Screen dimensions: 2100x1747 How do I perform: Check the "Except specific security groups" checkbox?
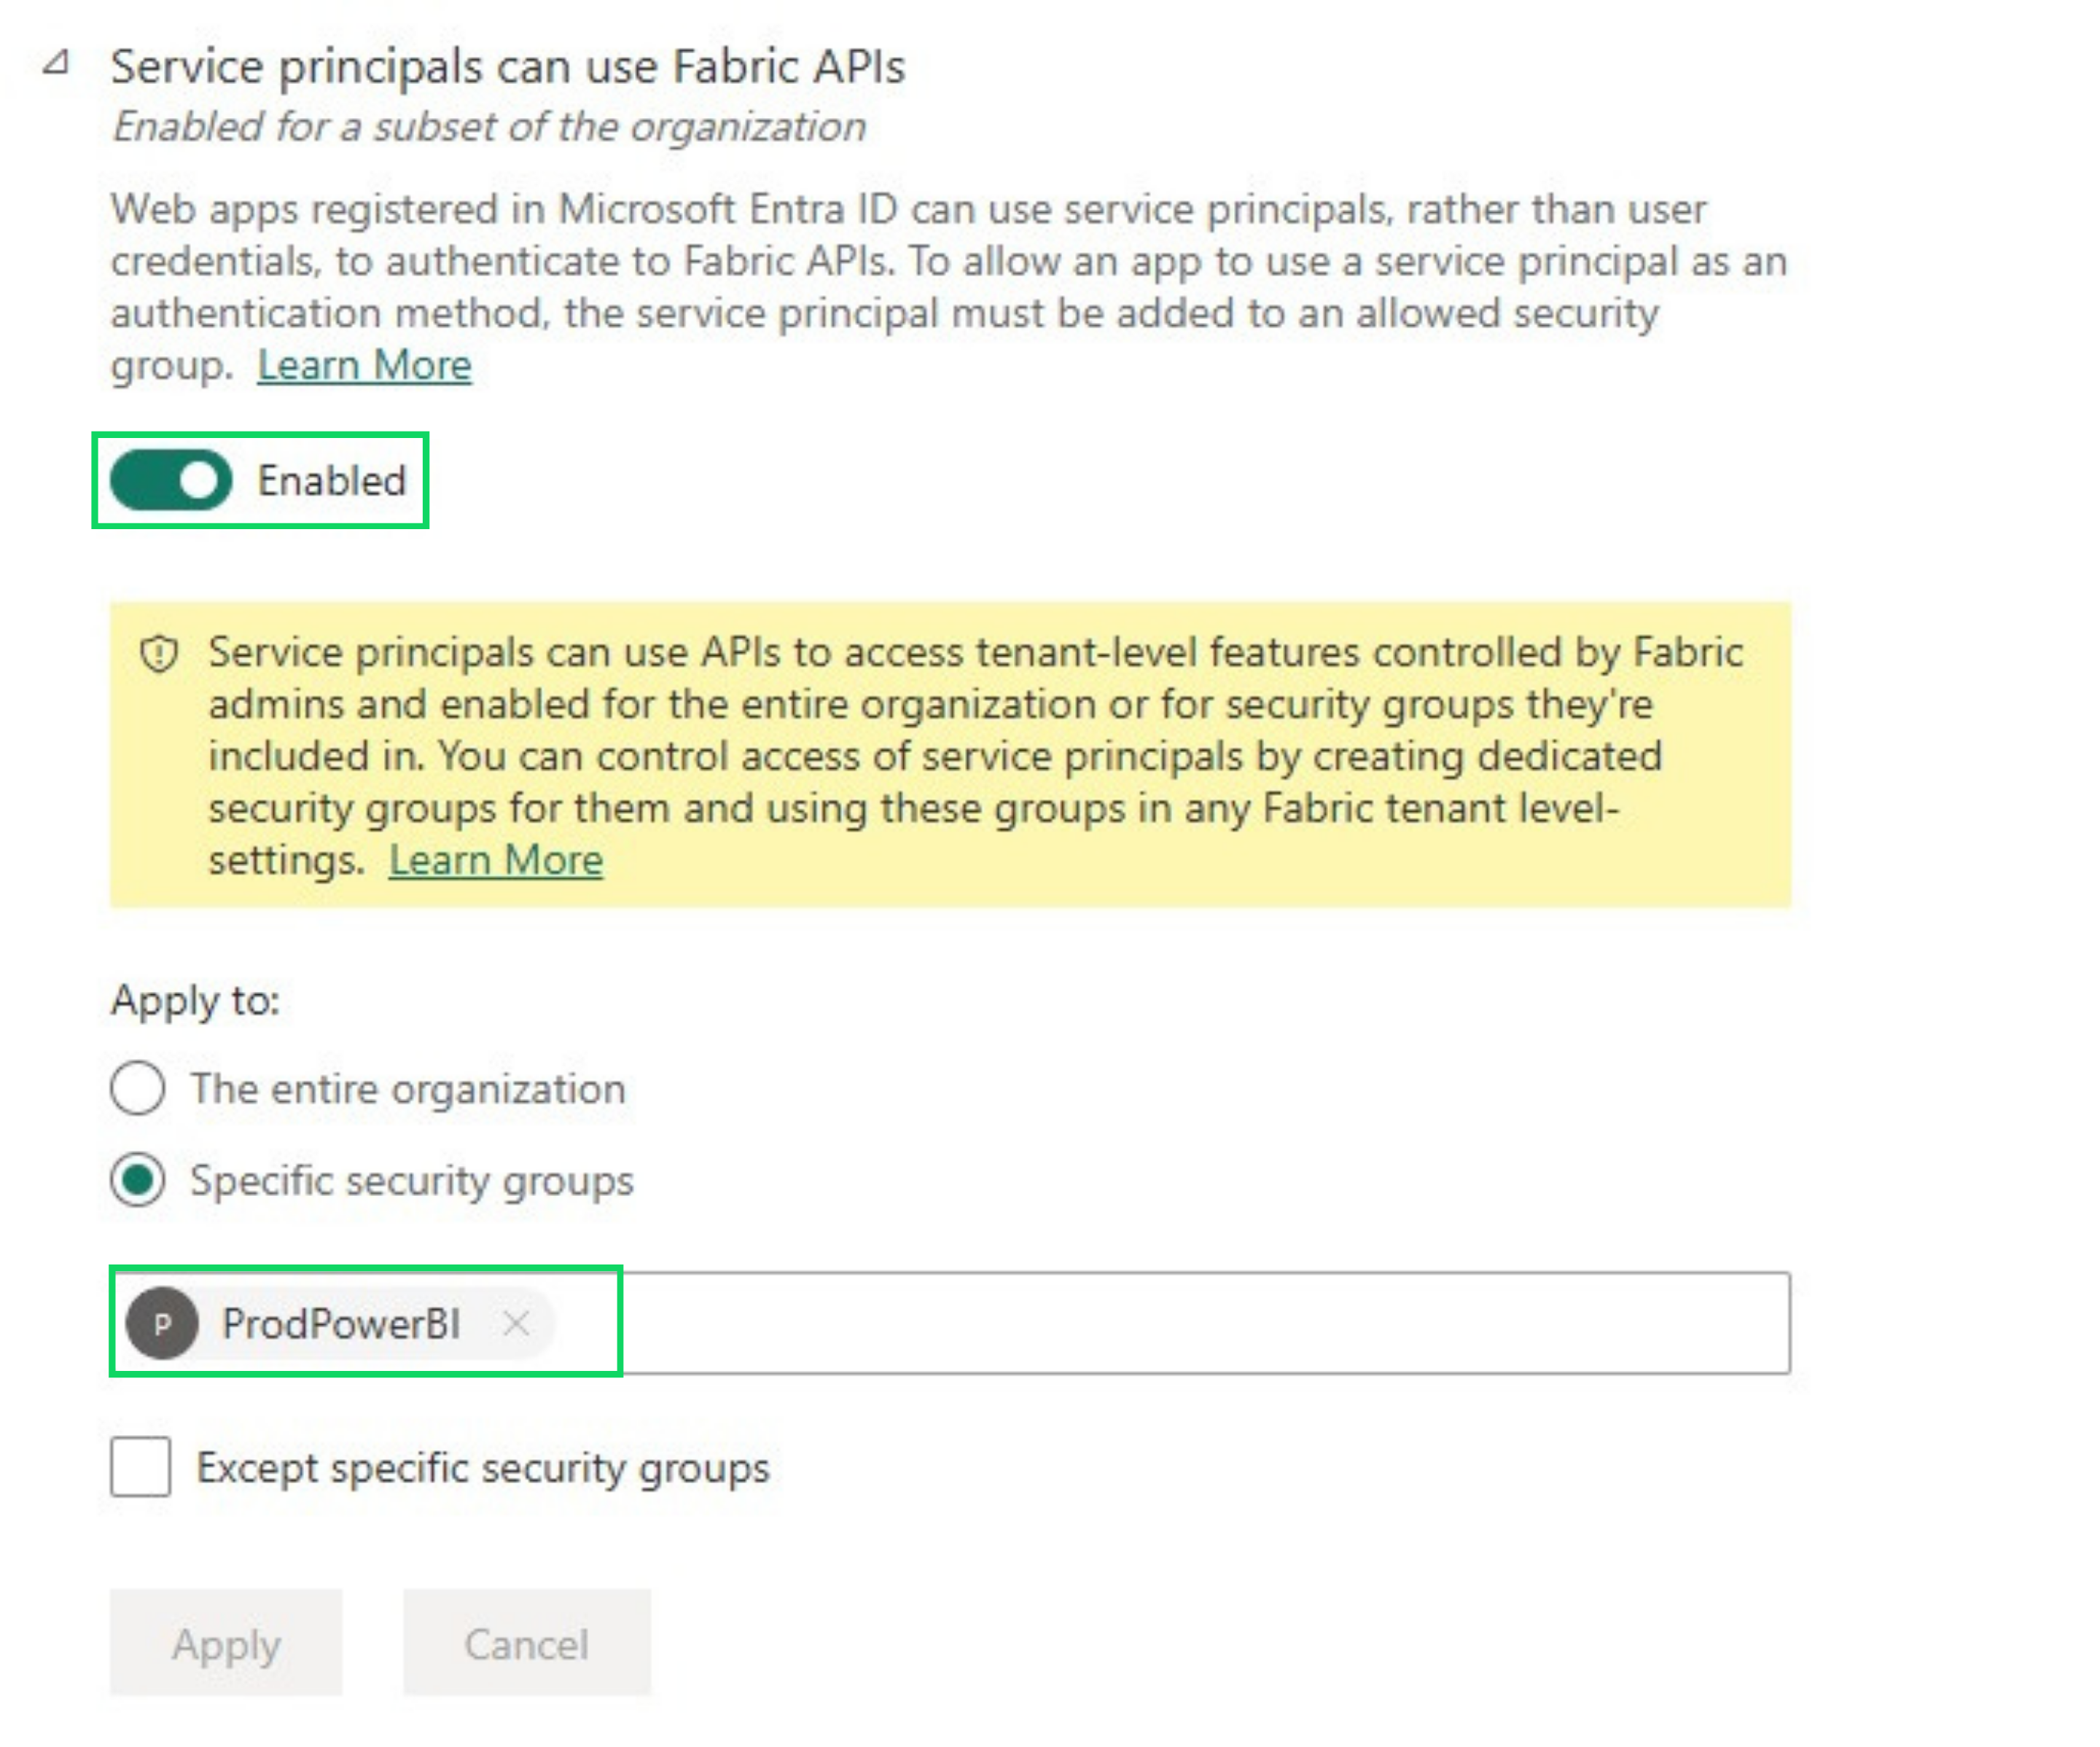click(x=141, y=1467)
